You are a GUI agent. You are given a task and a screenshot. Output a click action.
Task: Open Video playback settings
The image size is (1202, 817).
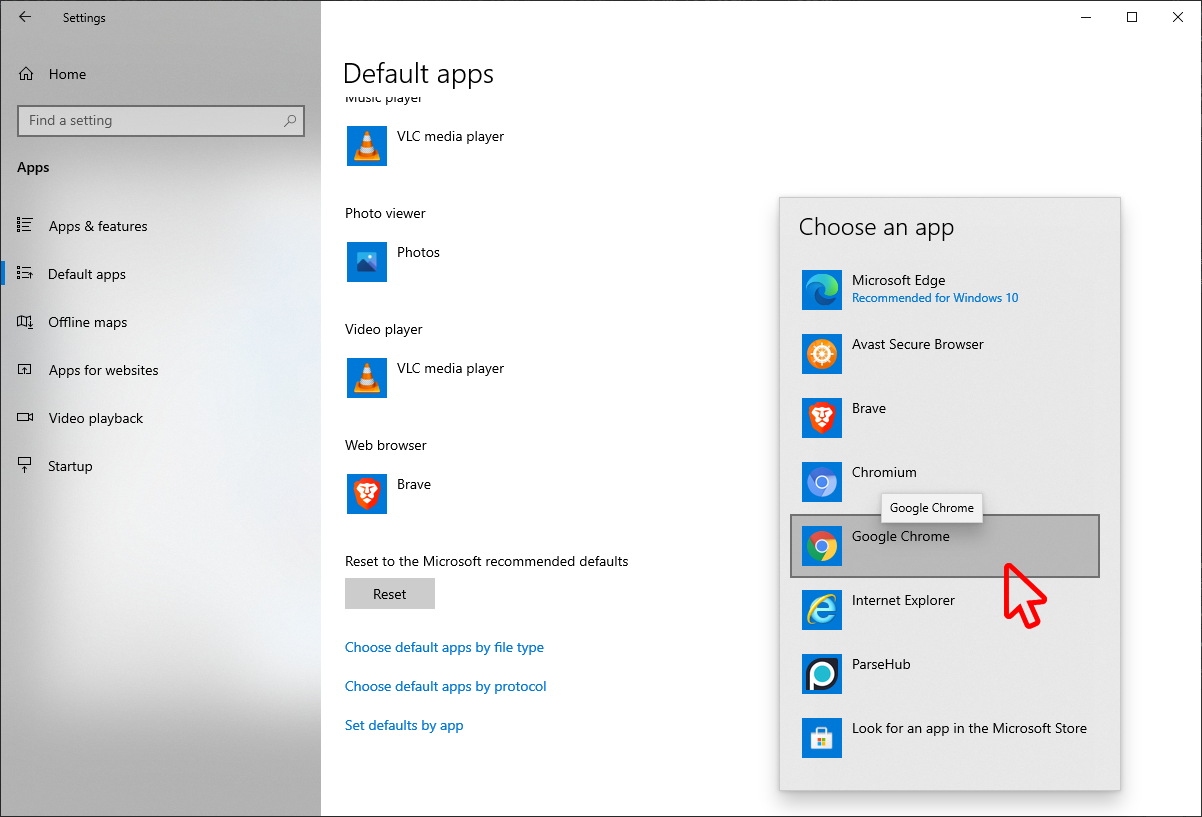[x=160, y=418]
